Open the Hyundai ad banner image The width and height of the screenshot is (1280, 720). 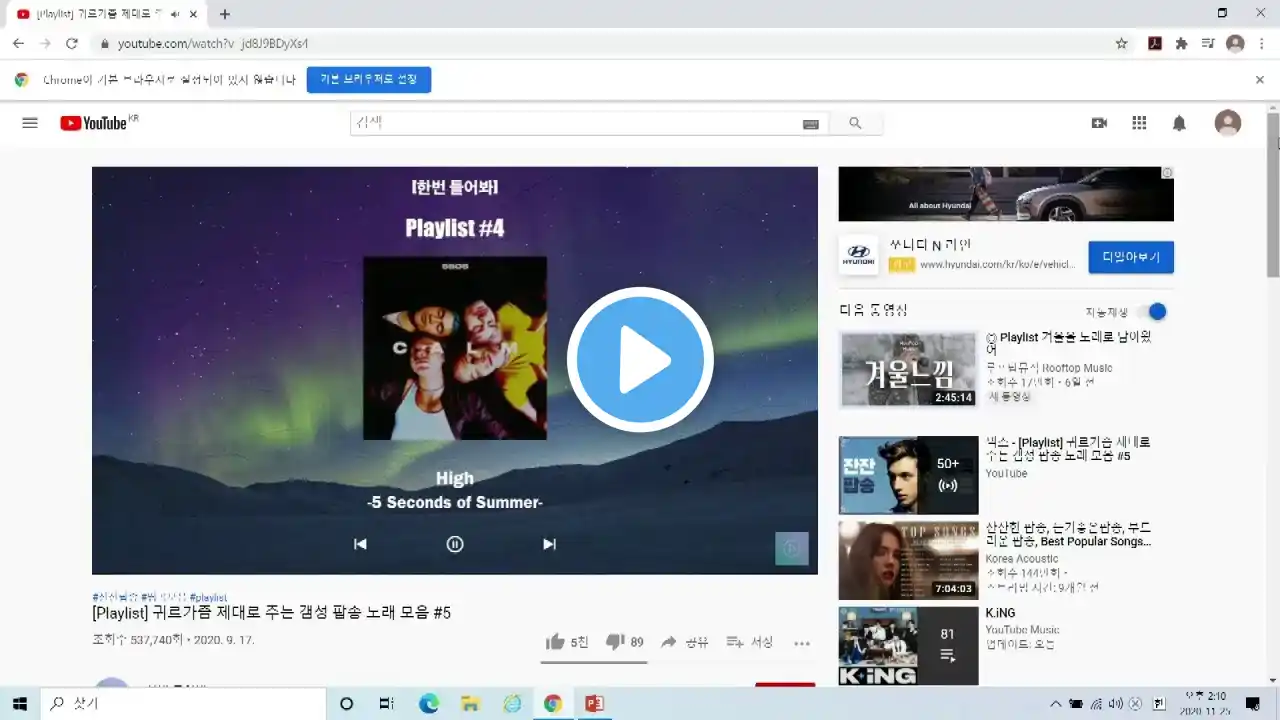[1006, 194]
